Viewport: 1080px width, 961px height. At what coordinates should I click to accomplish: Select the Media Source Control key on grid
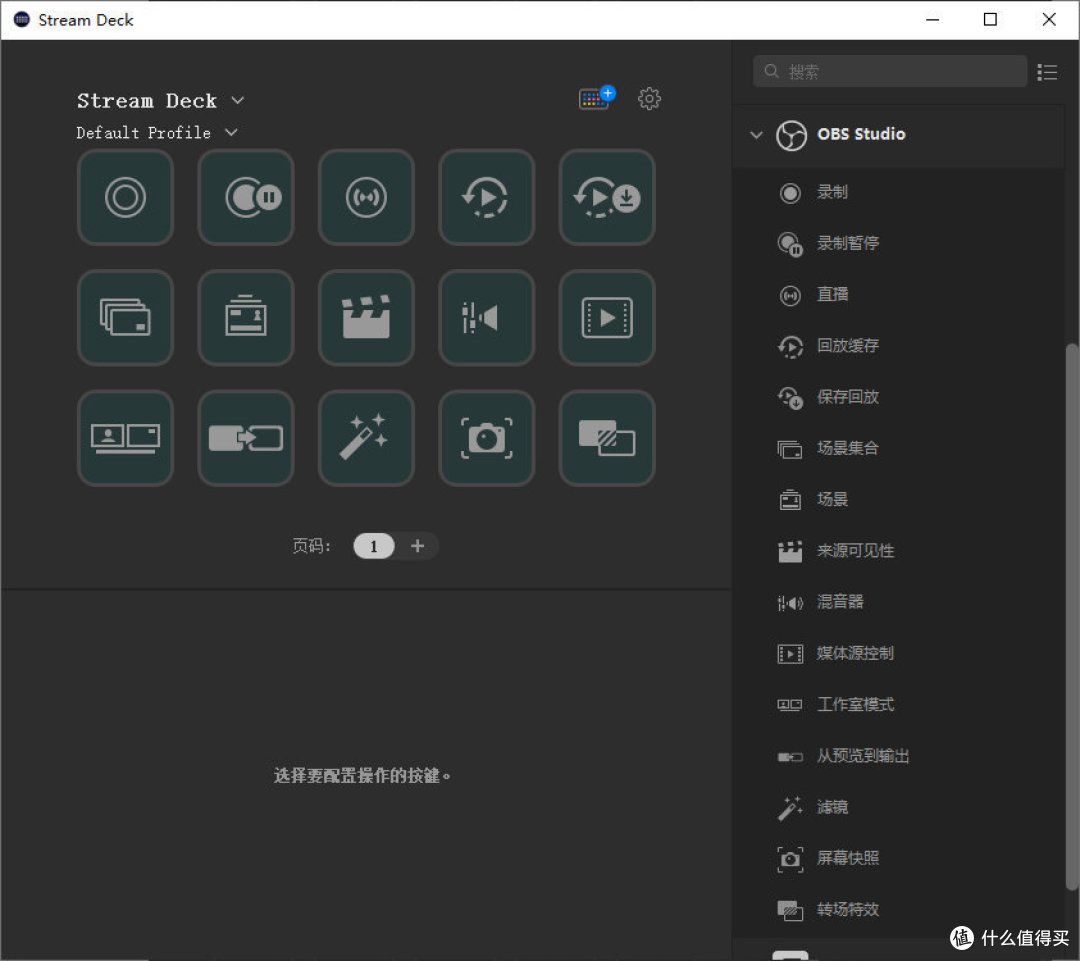click(607, 318)
